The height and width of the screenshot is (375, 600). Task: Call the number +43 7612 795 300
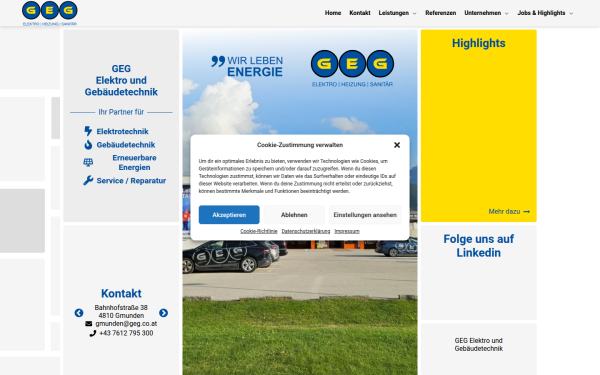(x=126, y=333)
